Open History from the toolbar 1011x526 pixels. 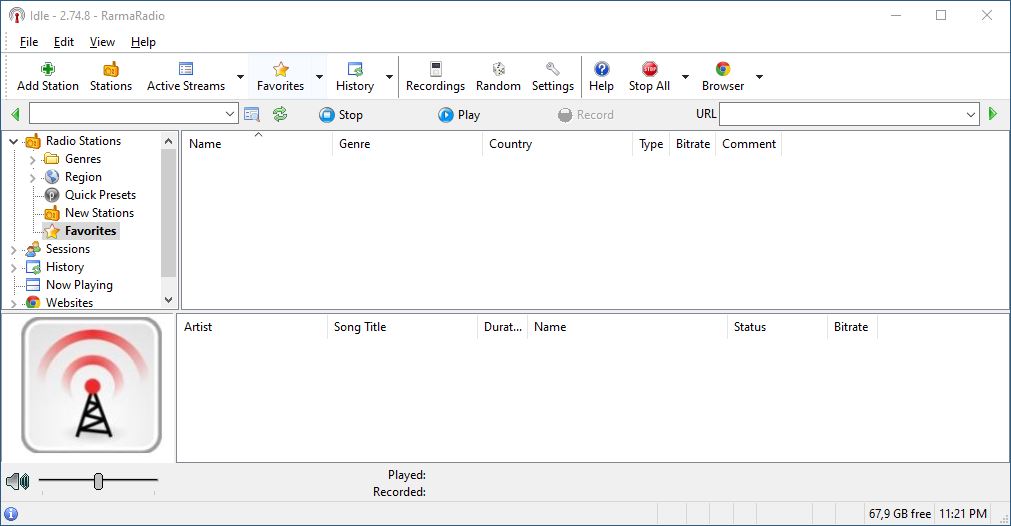(355, 77)
